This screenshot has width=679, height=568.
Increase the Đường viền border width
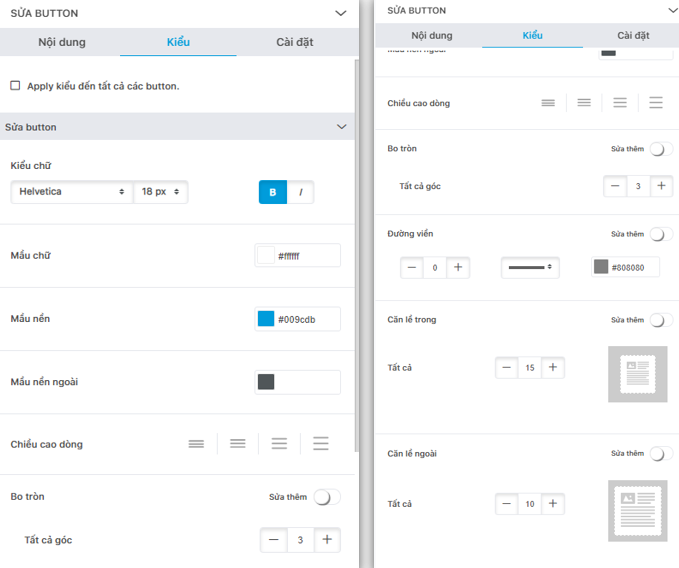click(x=458, y=268)
